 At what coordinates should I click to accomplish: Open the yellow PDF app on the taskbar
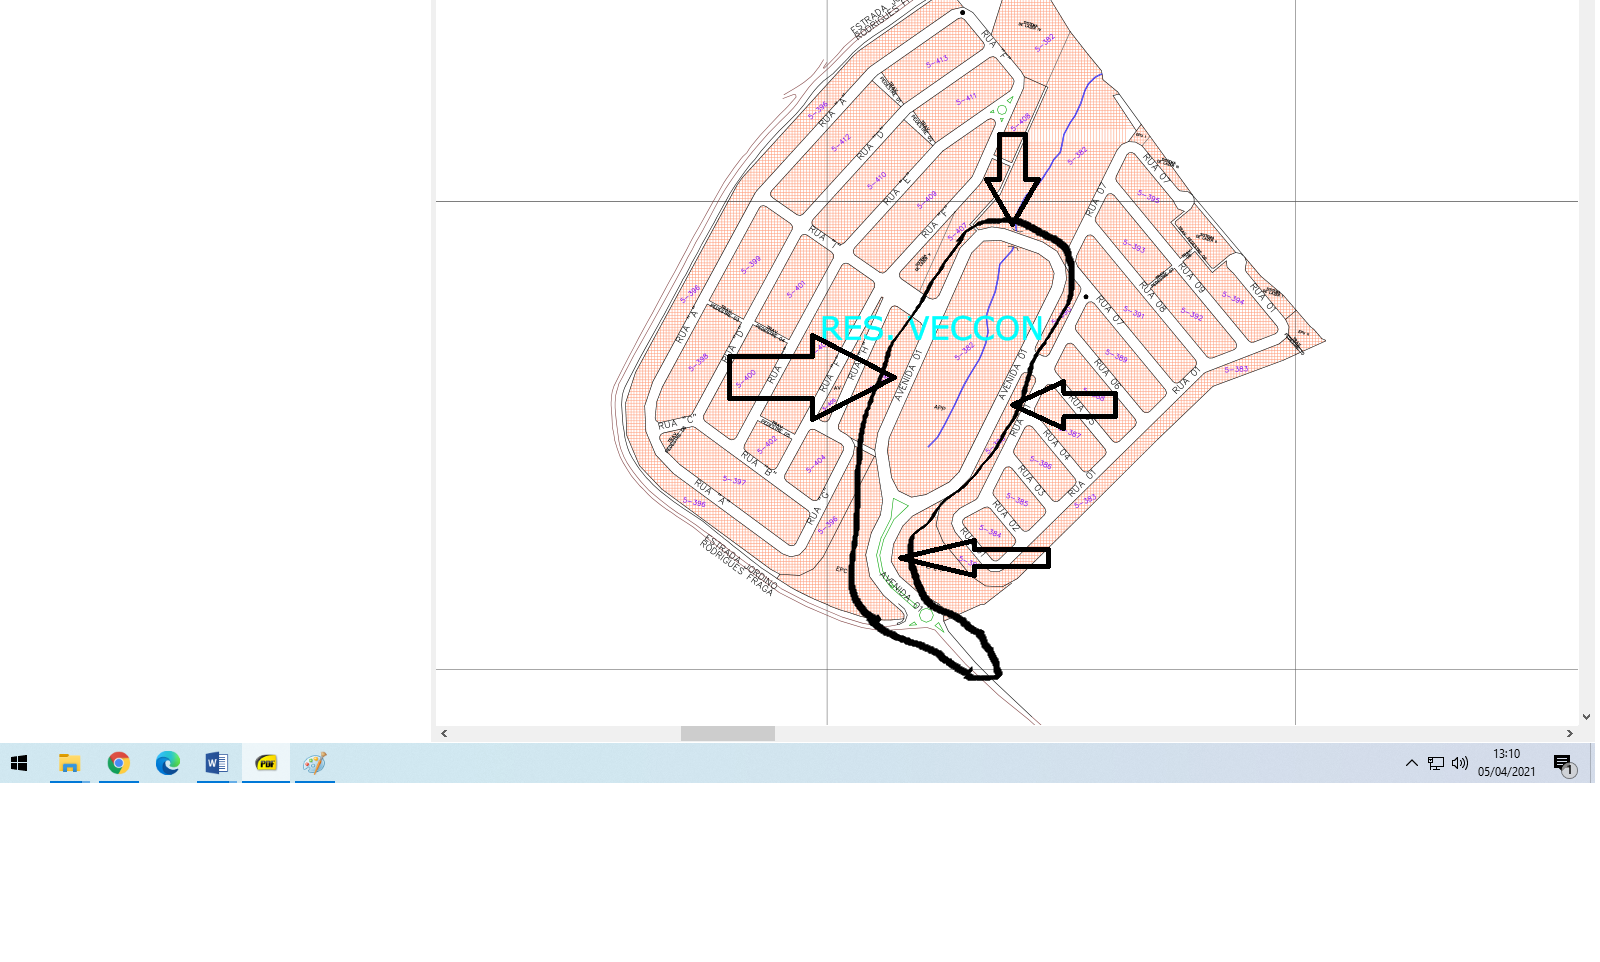click(x=266, y=763)
